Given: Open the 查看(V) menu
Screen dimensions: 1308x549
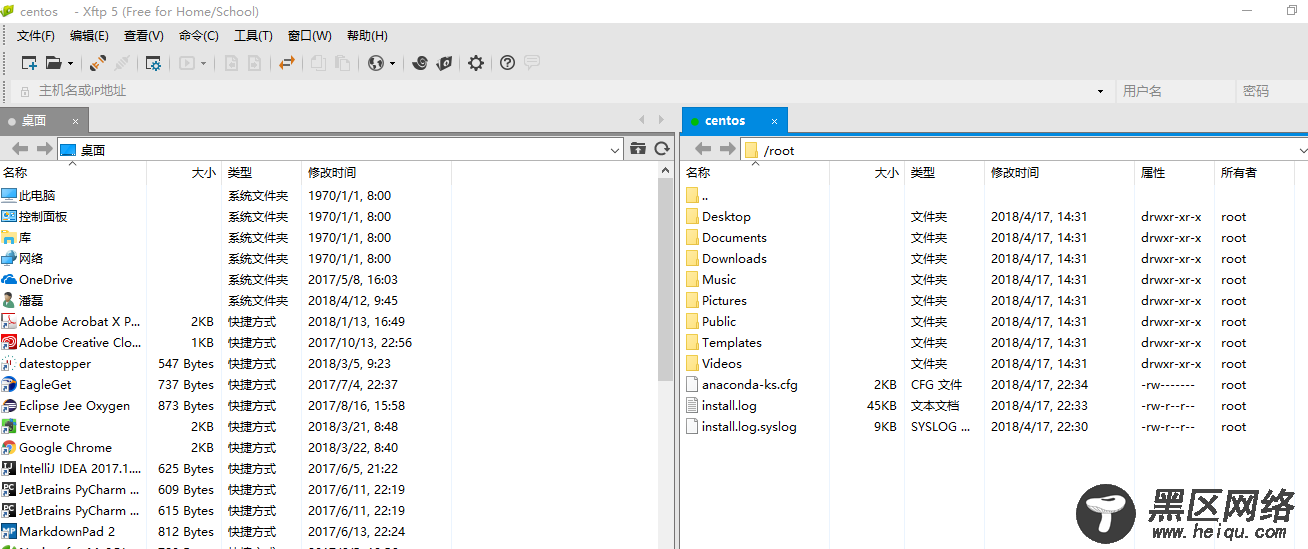Looking at the screenshot, I should tap(143, 36).
